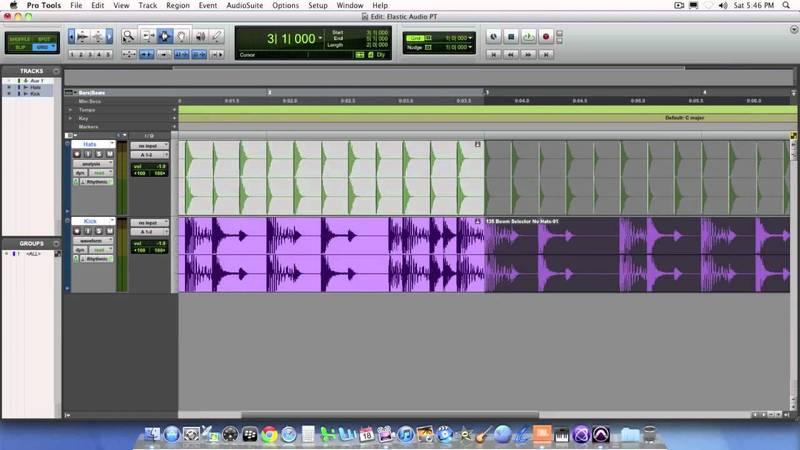Viewport: 800px width, 450px height.
Task: Solo the Kick track
Action: pos(99,230)
